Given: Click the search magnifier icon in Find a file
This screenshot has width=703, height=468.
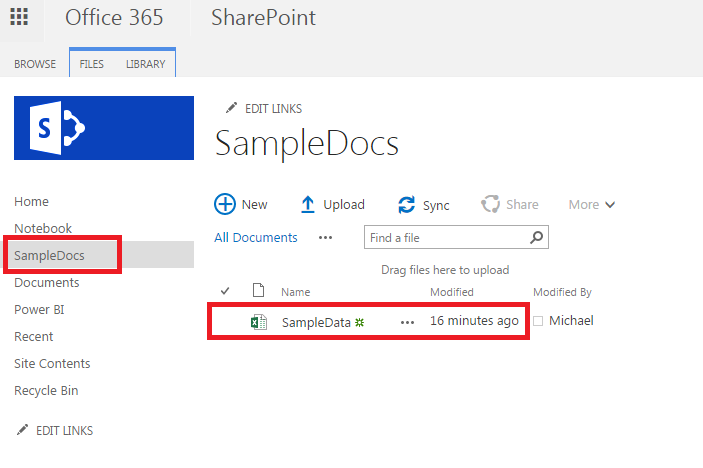Looking at the screenshot, I should click(536, 237).
